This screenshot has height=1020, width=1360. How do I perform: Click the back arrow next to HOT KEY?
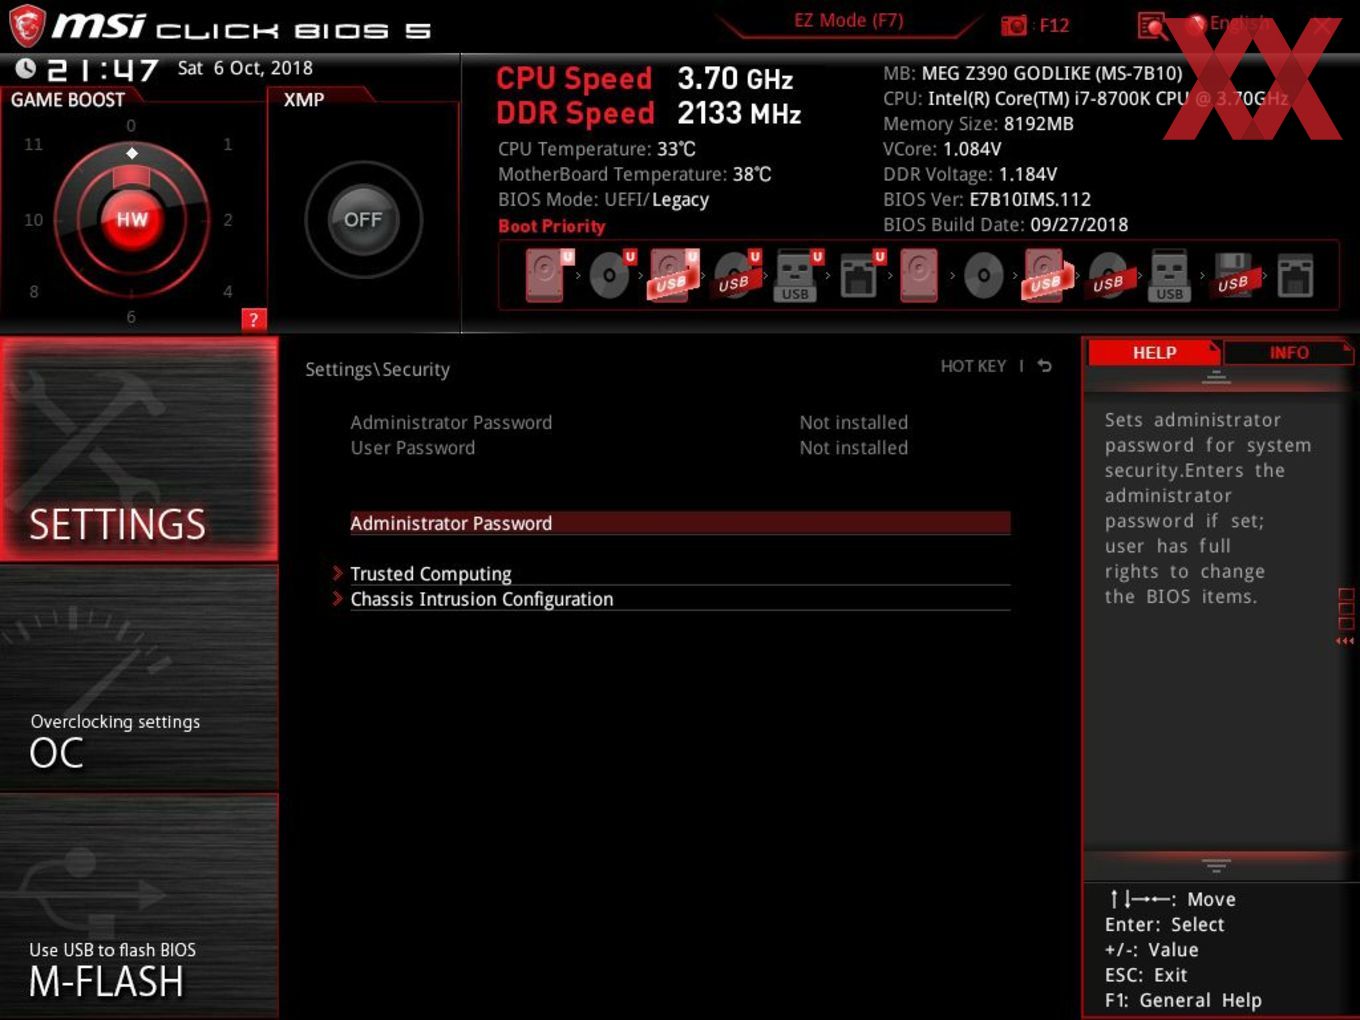1044,366
